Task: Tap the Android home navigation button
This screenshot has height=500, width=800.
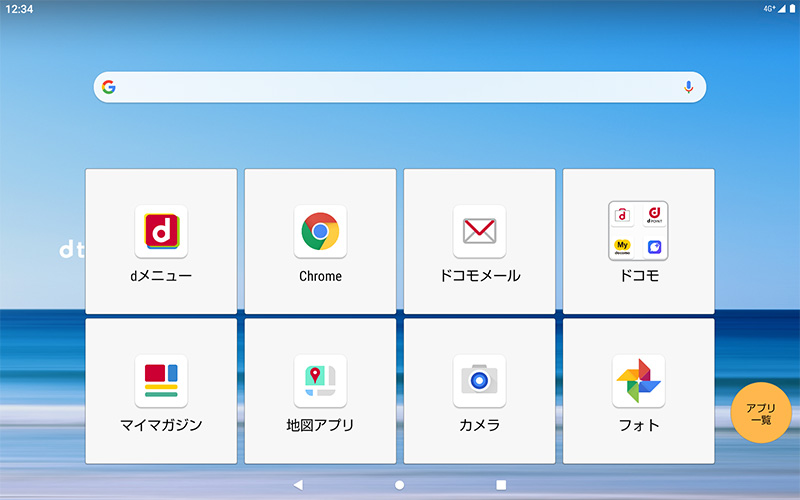Action: [399, 485]
